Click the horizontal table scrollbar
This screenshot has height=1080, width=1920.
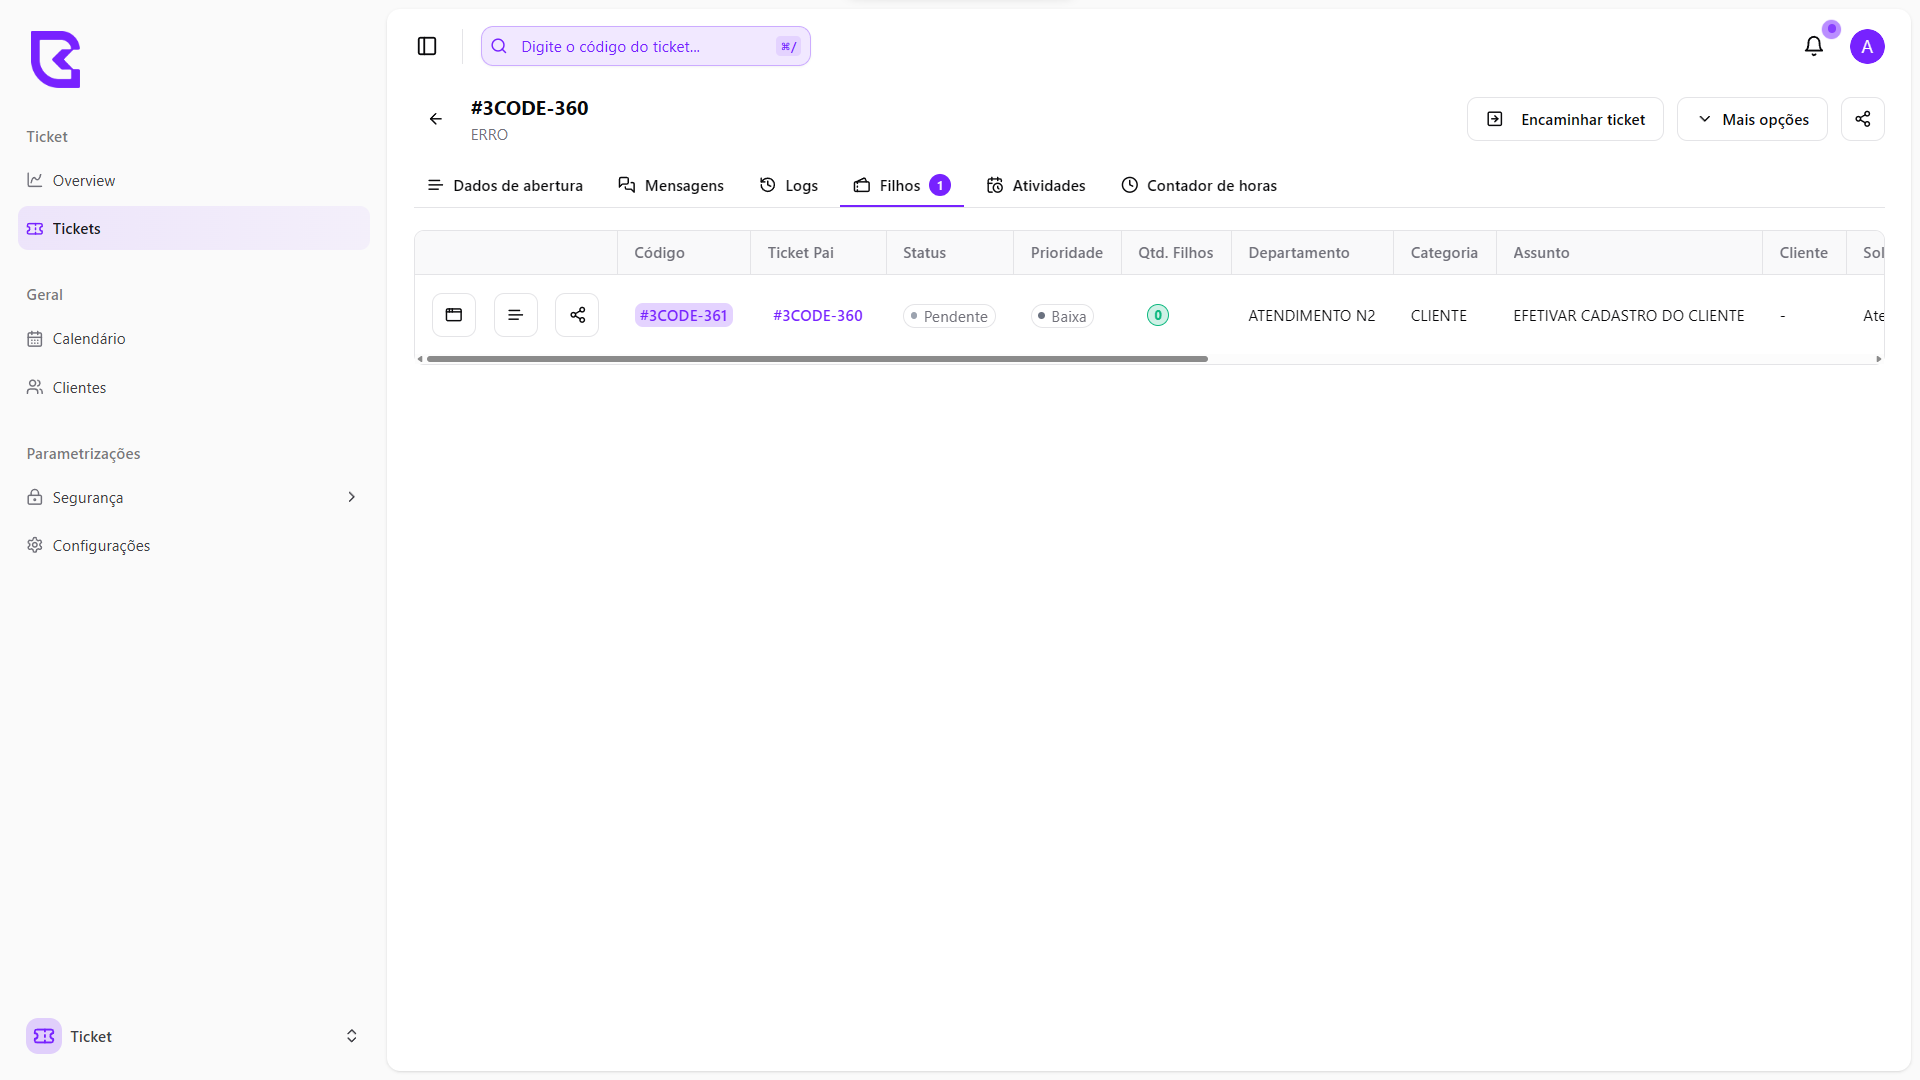[816, 359]
